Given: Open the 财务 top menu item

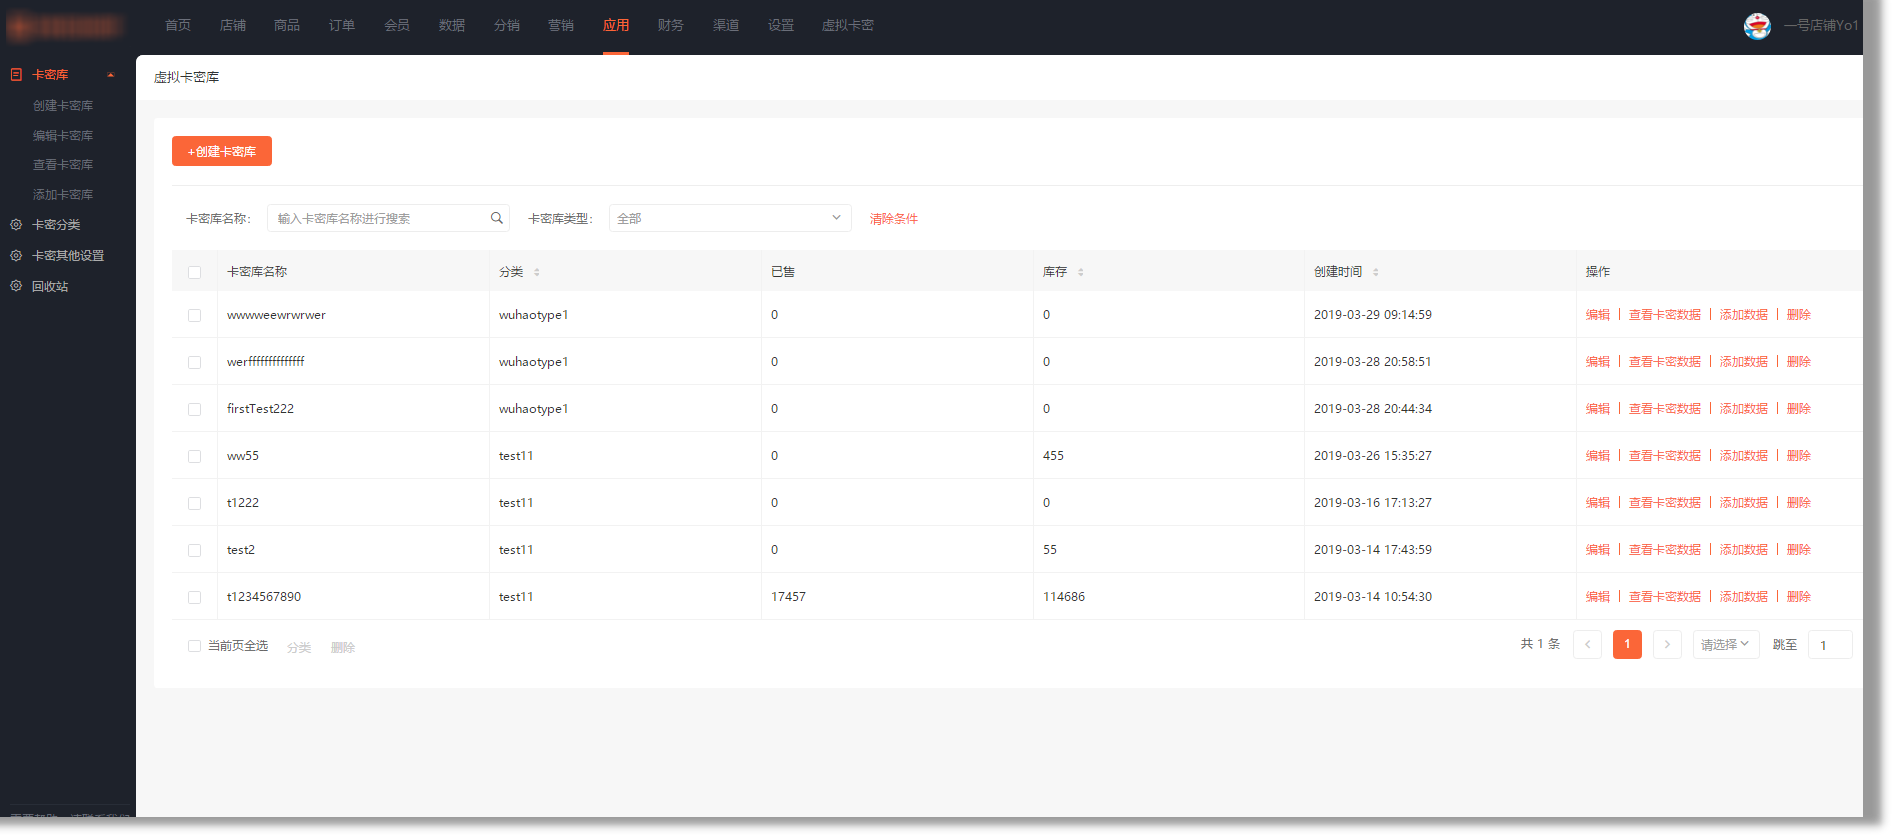Looking at the screenshot, I should pos(670,25).
